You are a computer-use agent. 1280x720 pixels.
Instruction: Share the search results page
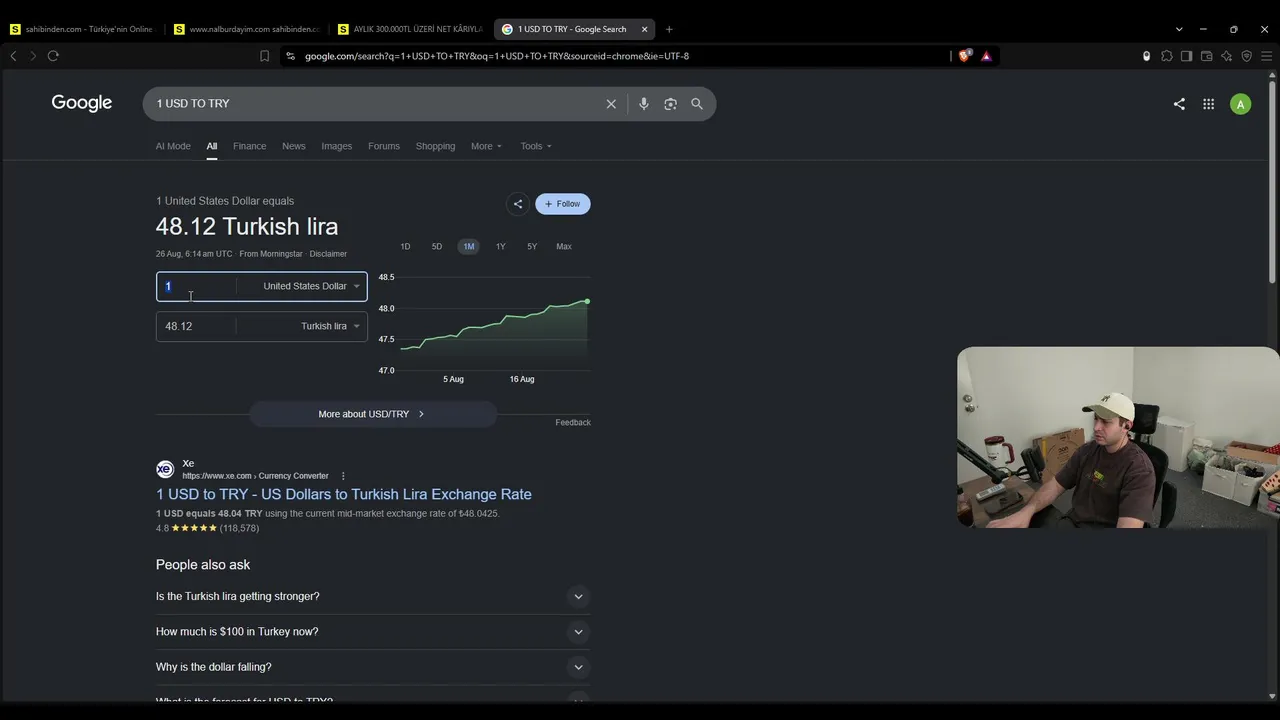1179,104
